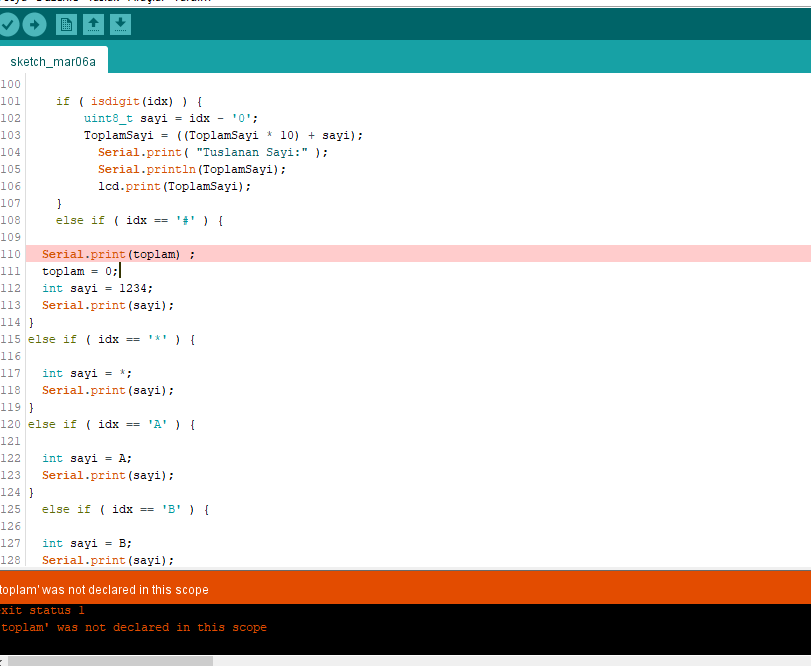Click 'exit status 1' in the console
Screen dimensions: 811x666
pos(43,610)
